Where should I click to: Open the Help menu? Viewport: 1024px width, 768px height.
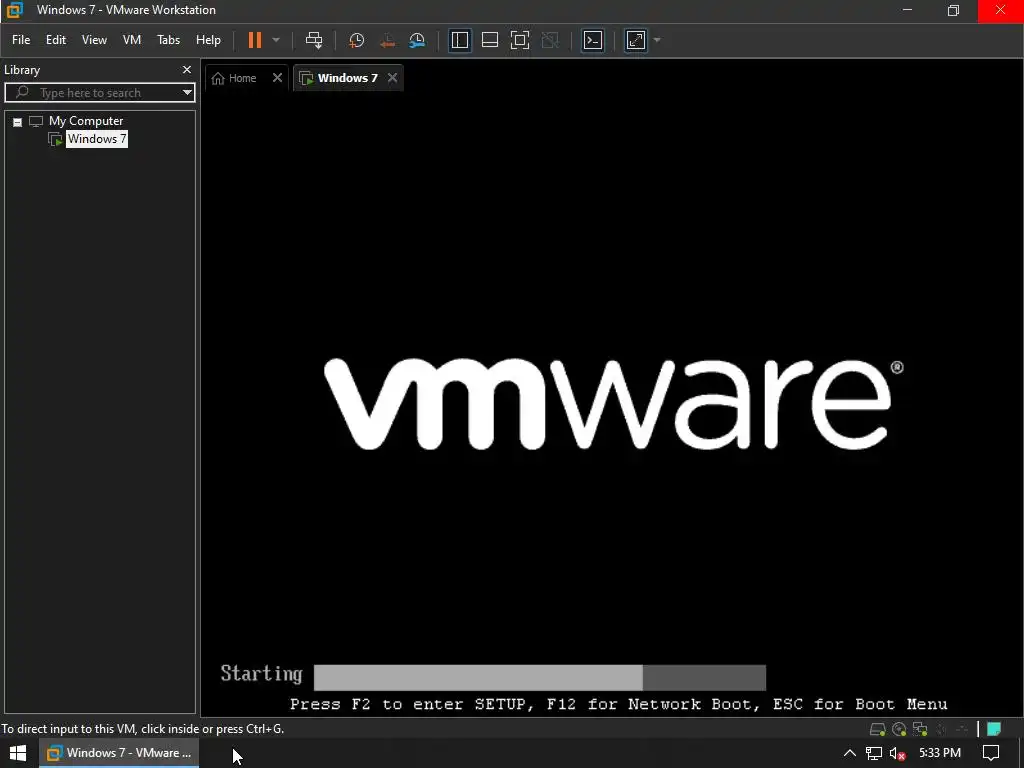tap(208, 40)
